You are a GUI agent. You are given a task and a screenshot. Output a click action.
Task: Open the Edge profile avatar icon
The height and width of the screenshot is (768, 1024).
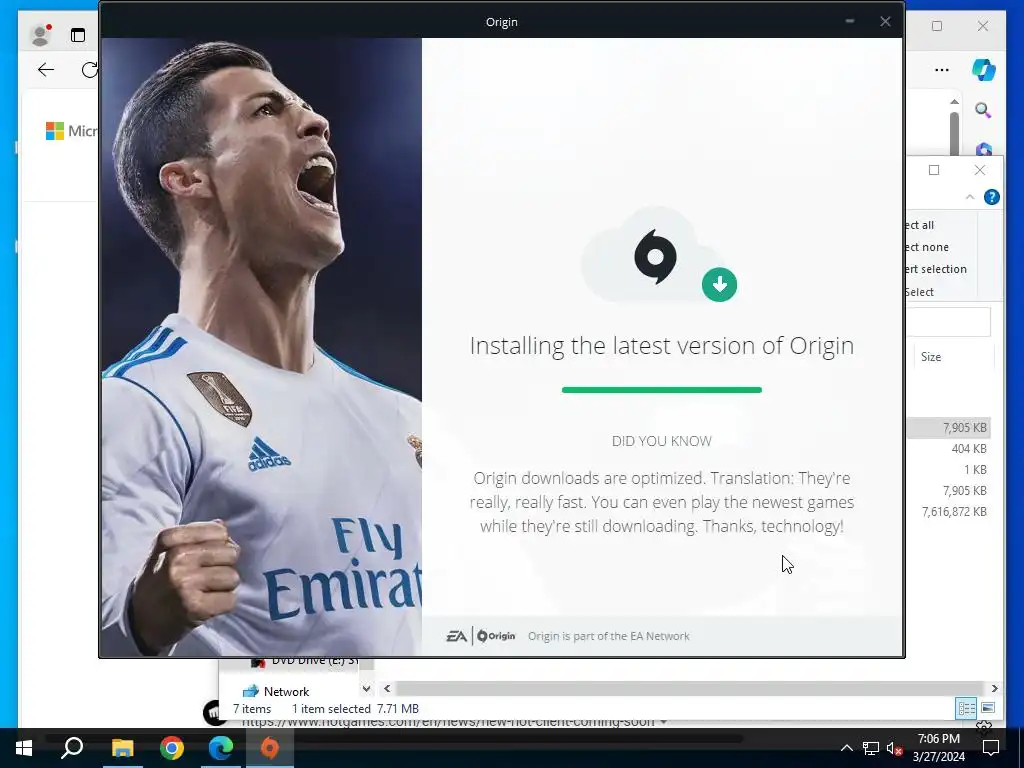tap(40, 35)
